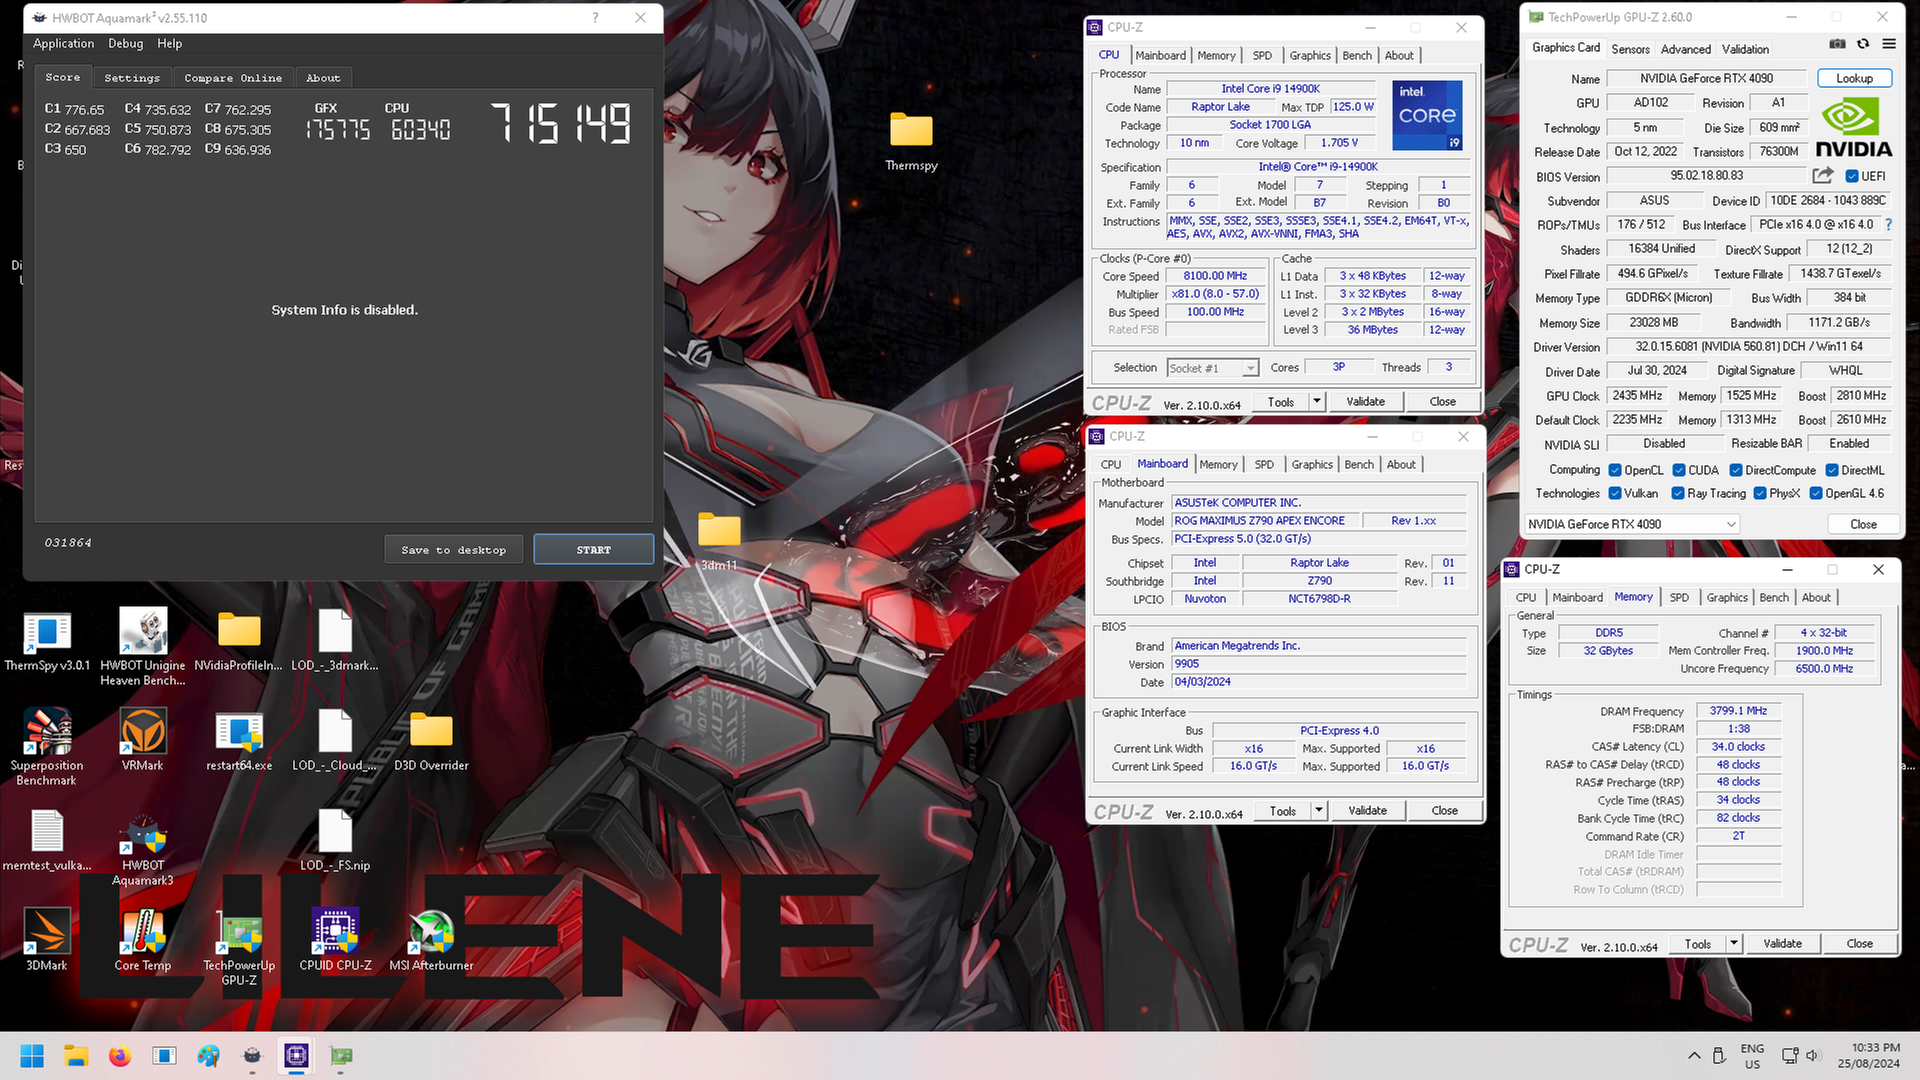
Task: Toggle the Vulkan checkbox in GPU-Z
Action: (1615, 493)
